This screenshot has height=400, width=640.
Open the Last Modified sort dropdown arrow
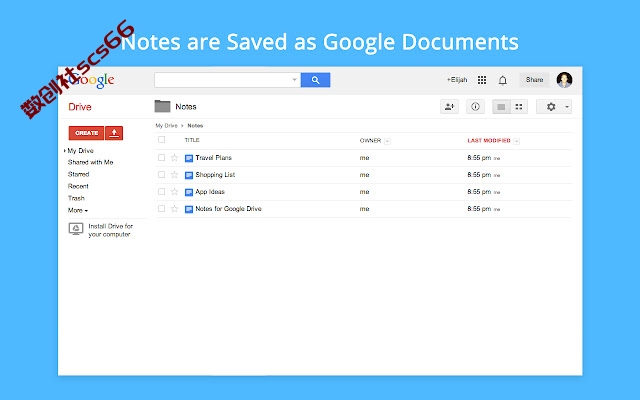(x=516, y=141)
